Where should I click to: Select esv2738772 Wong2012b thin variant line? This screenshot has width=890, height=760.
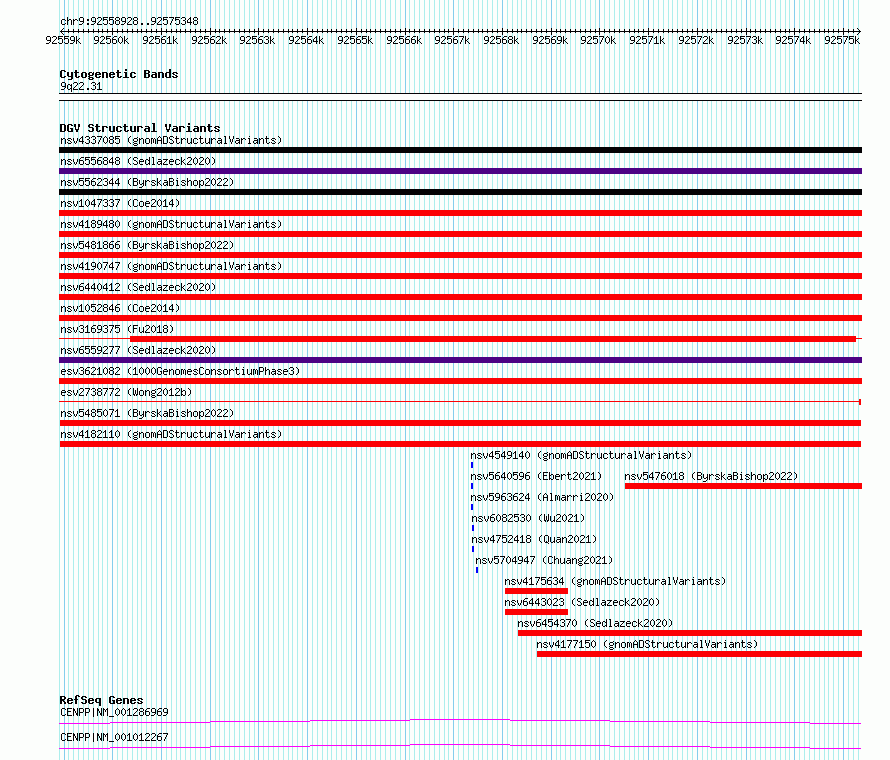(x=460, y=402)
